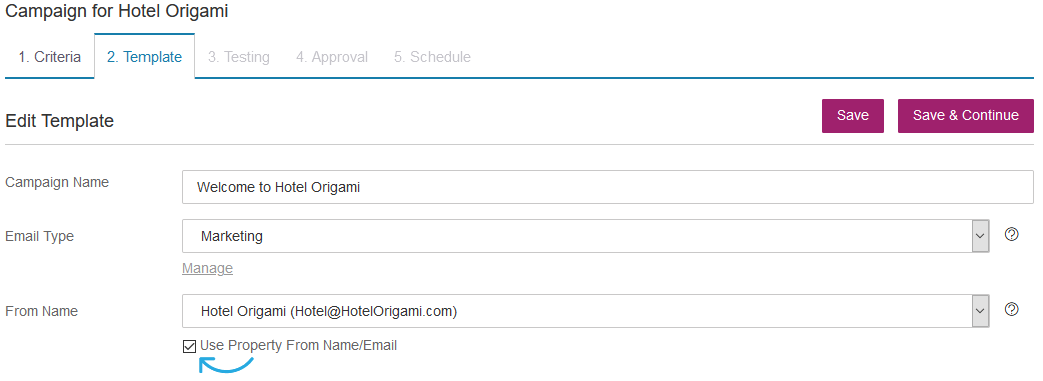Open the 3. Testing tab
Screen dimensions: 1043x381
pos(239,57)
